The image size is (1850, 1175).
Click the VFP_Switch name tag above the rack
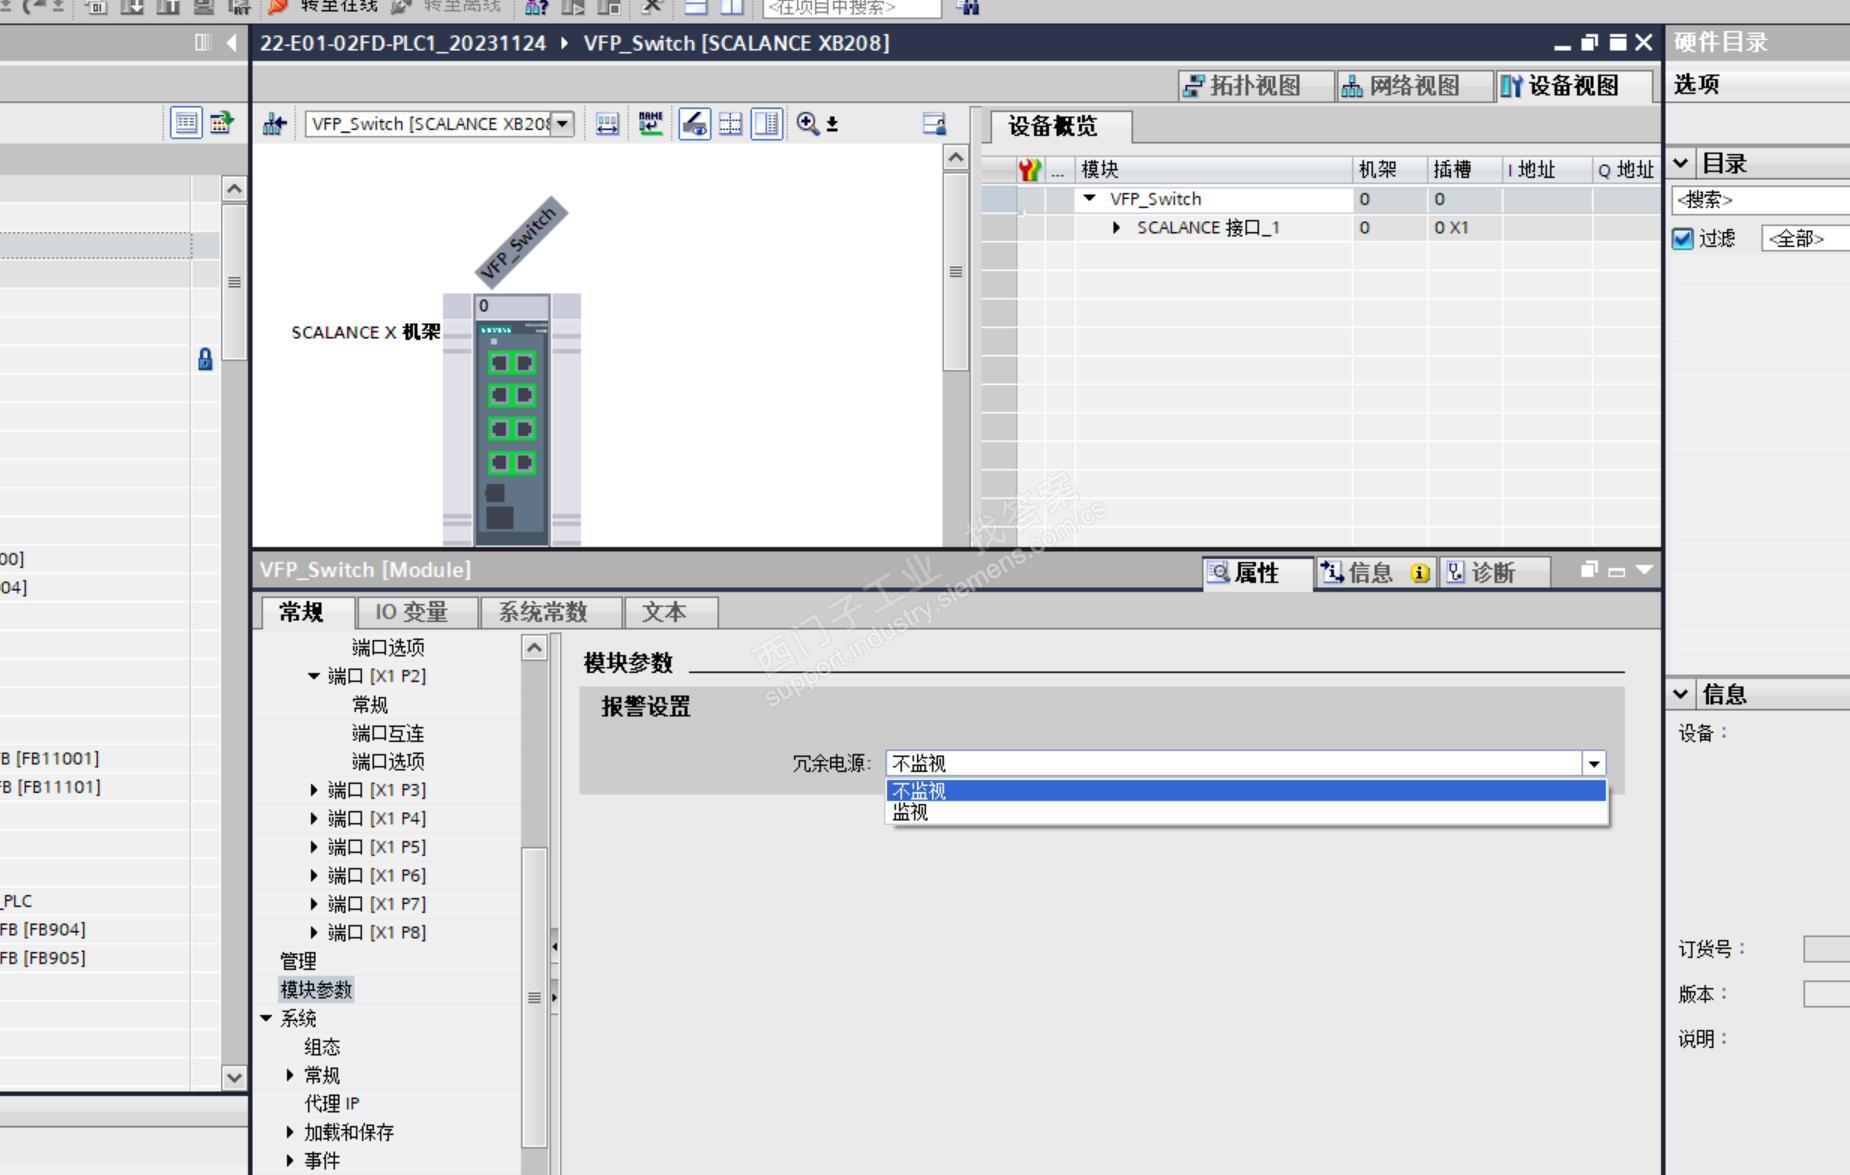[522, 241]
